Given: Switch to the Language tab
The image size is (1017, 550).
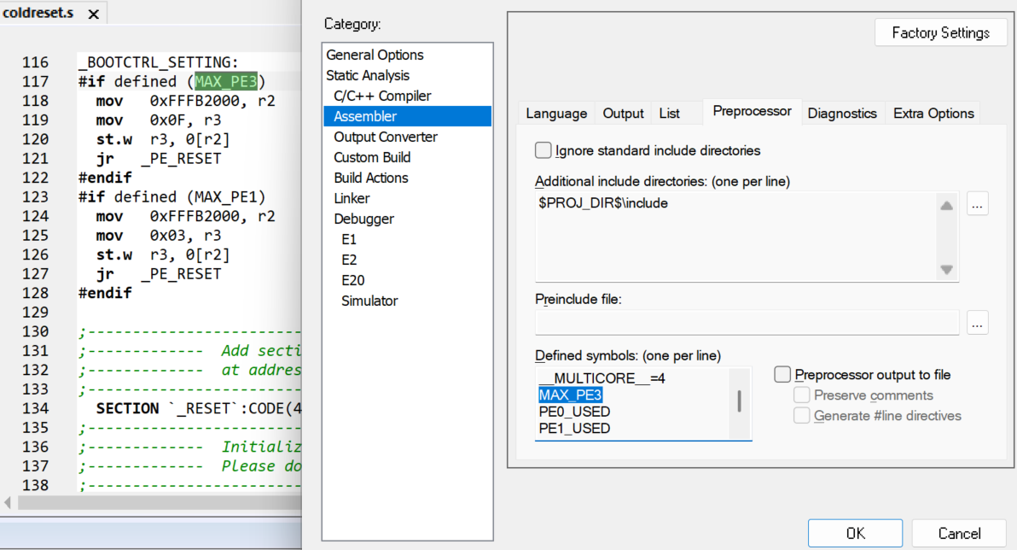Looking at the screenshot, I should pyautogui.click(x=556, y=113).
